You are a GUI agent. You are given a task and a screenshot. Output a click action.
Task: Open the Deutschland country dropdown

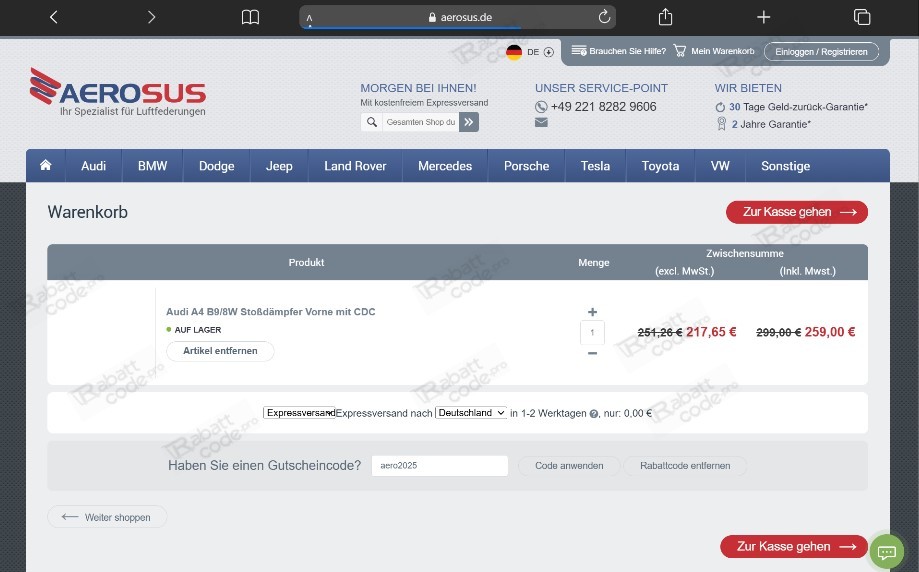click(x=471, y=413)
